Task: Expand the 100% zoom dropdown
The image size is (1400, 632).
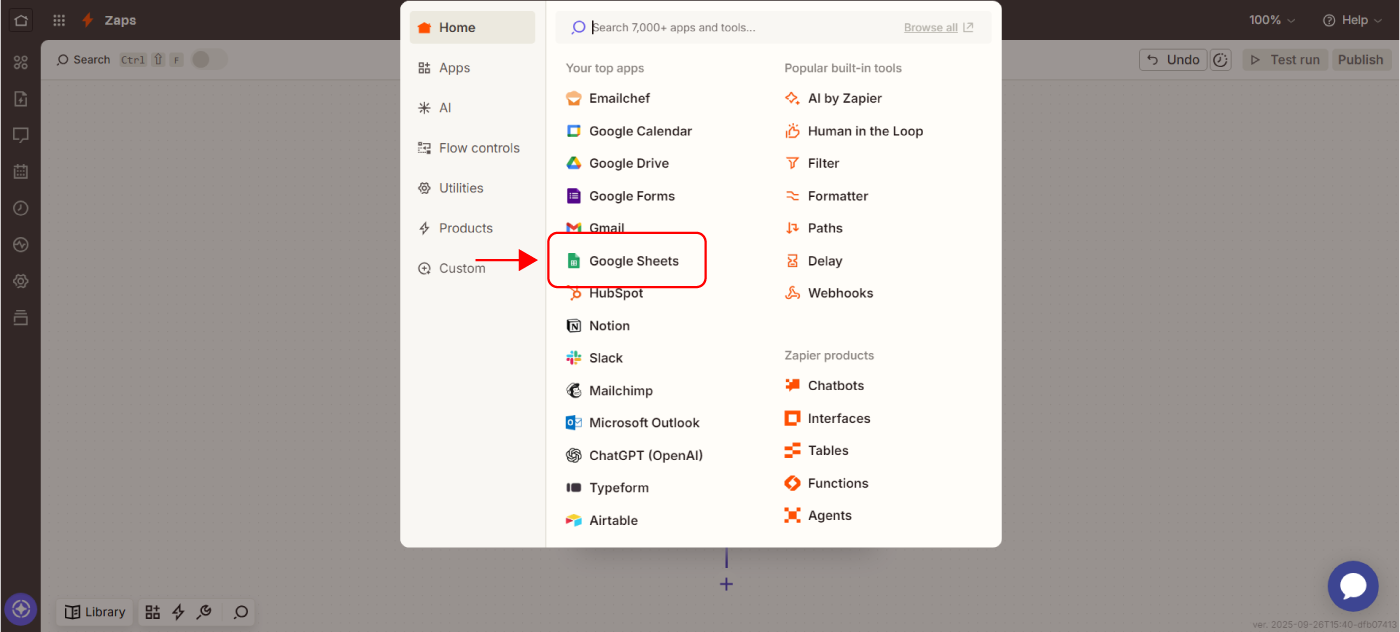Action: point(1271,20)
